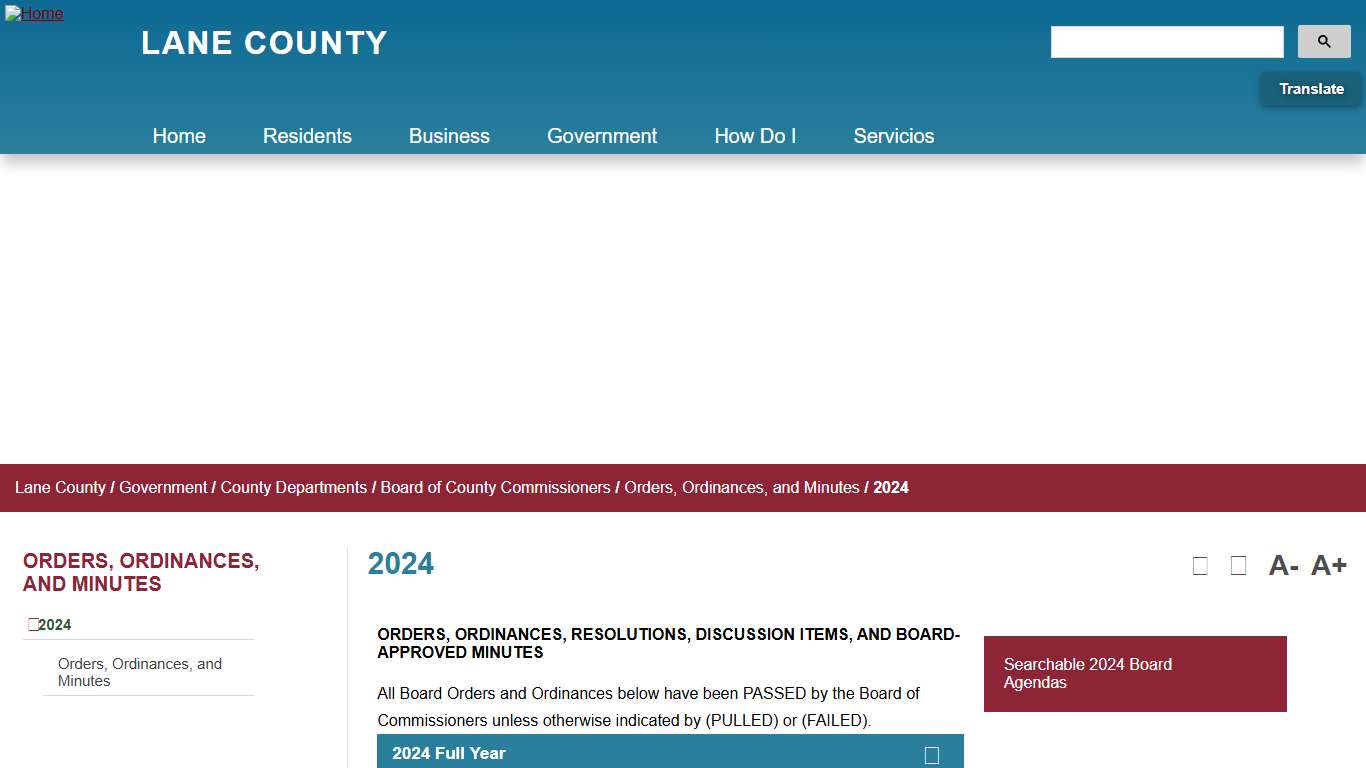This screenshot has width=1366, height=768.
Task: Click the Searchable 2024 Board Agendas button
Action: click(1135, 673)
